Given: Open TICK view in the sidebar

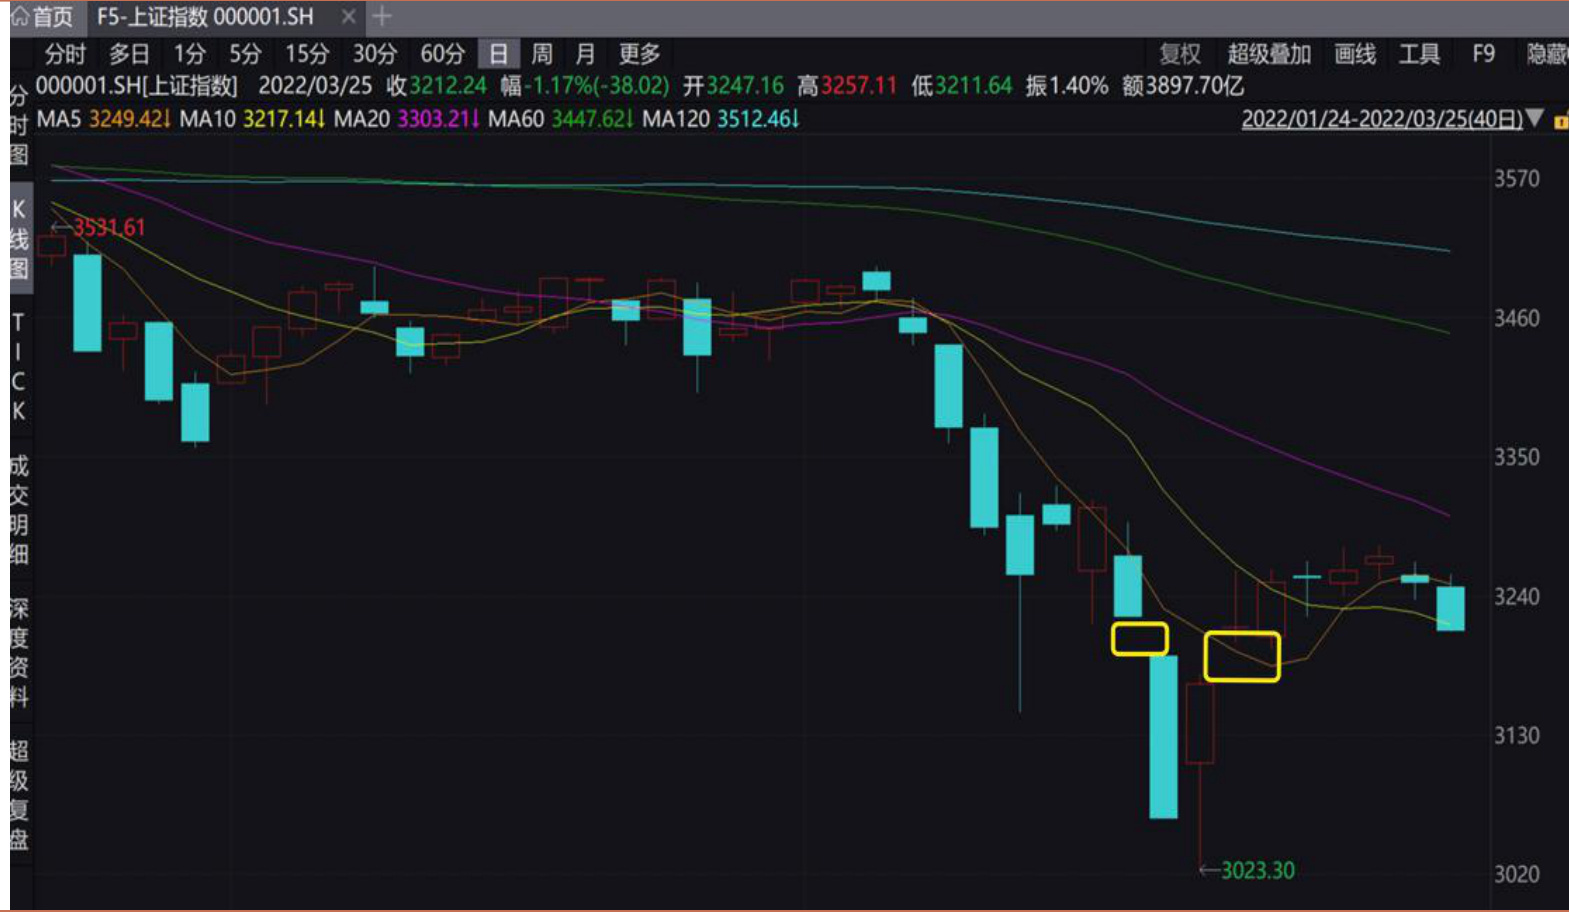Looking at the screenshot, I should 19,367.
